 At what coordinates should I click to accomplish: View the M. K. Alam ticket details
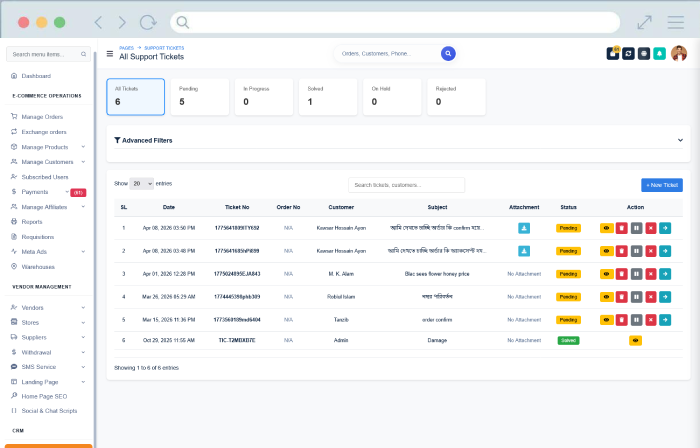tap(606, 273)
